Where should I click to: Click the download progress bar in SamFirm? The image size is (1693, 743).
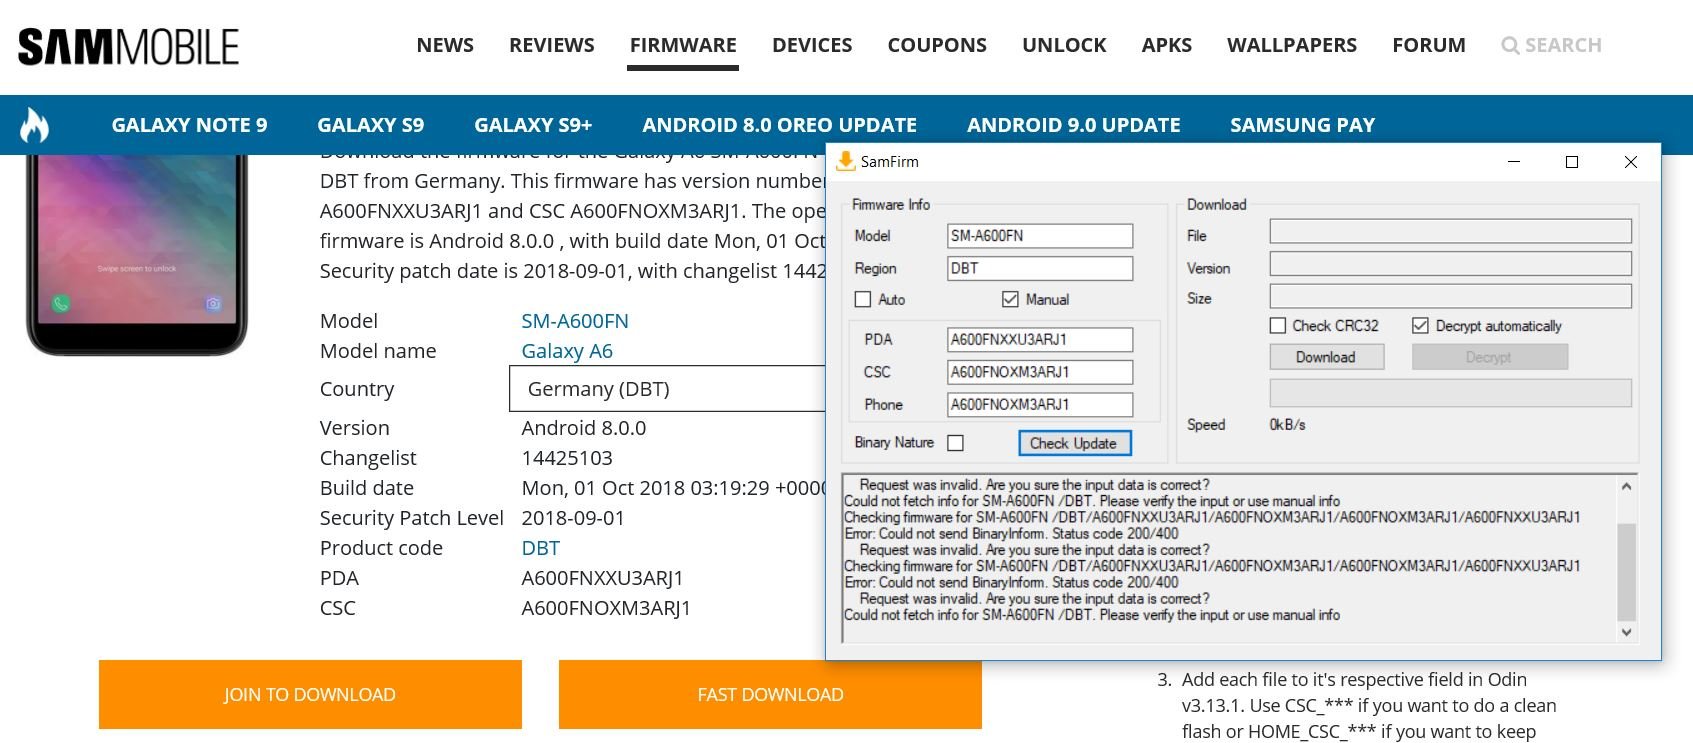tap(1451, 393)
